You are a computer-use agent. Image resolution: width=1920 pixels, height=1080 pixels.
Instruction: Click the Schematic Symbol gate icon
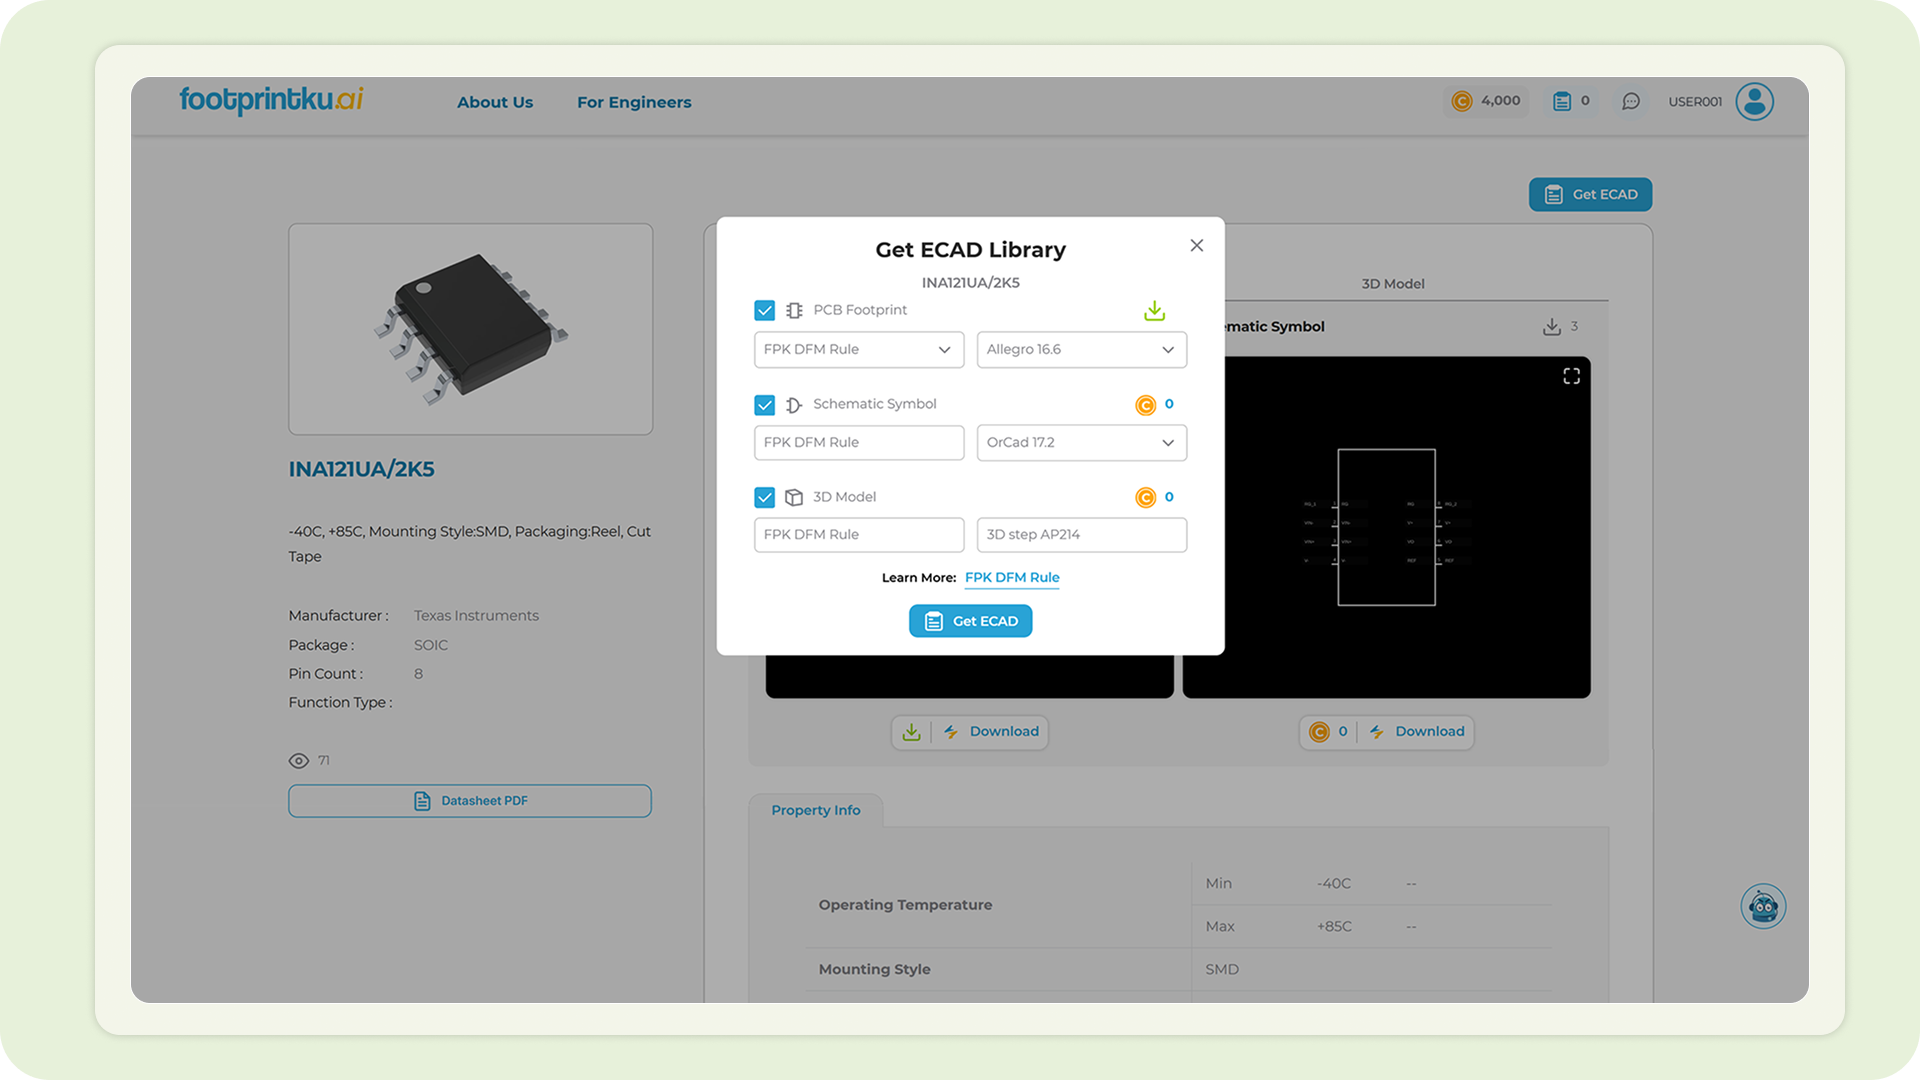tap(794, 405)
